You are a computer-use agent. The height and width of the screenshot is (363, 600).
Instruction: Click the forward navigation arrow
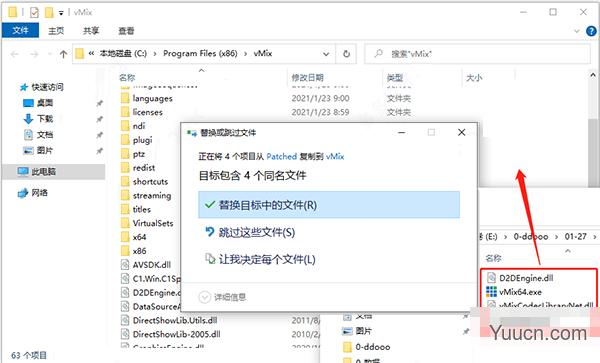click(x=34, y=54)
